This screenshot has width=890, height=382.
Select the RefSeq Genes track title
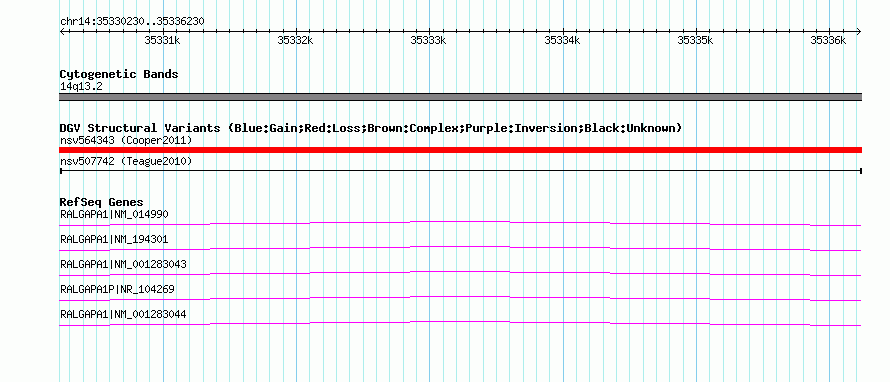102,202
